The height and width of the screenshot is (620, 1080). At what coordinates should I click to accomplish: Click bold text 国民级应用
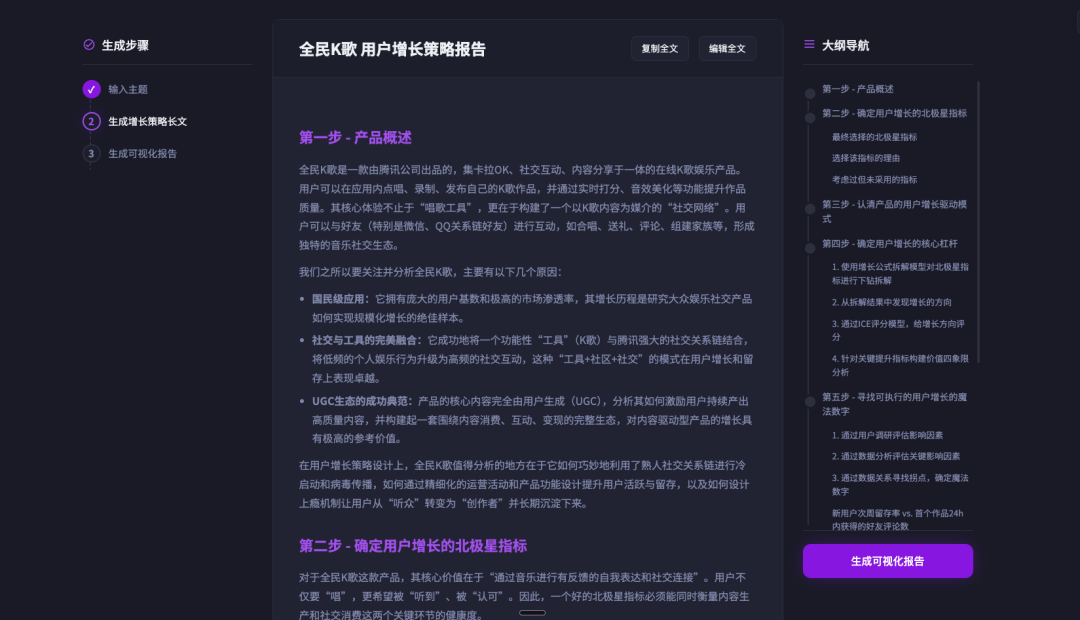[x=340, y=299]
